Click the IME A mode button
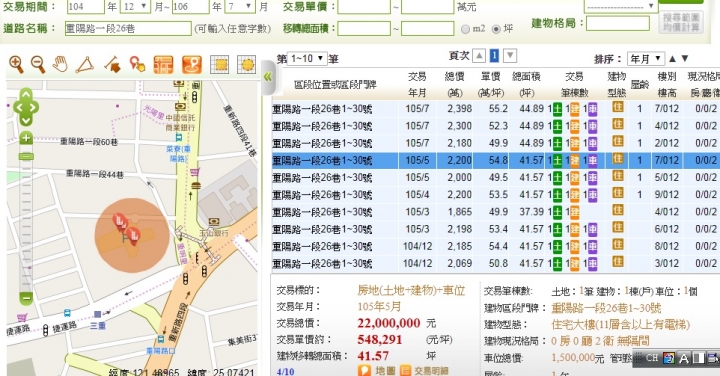The width and height of the screenshot is (720, 376). click(684, 358)
